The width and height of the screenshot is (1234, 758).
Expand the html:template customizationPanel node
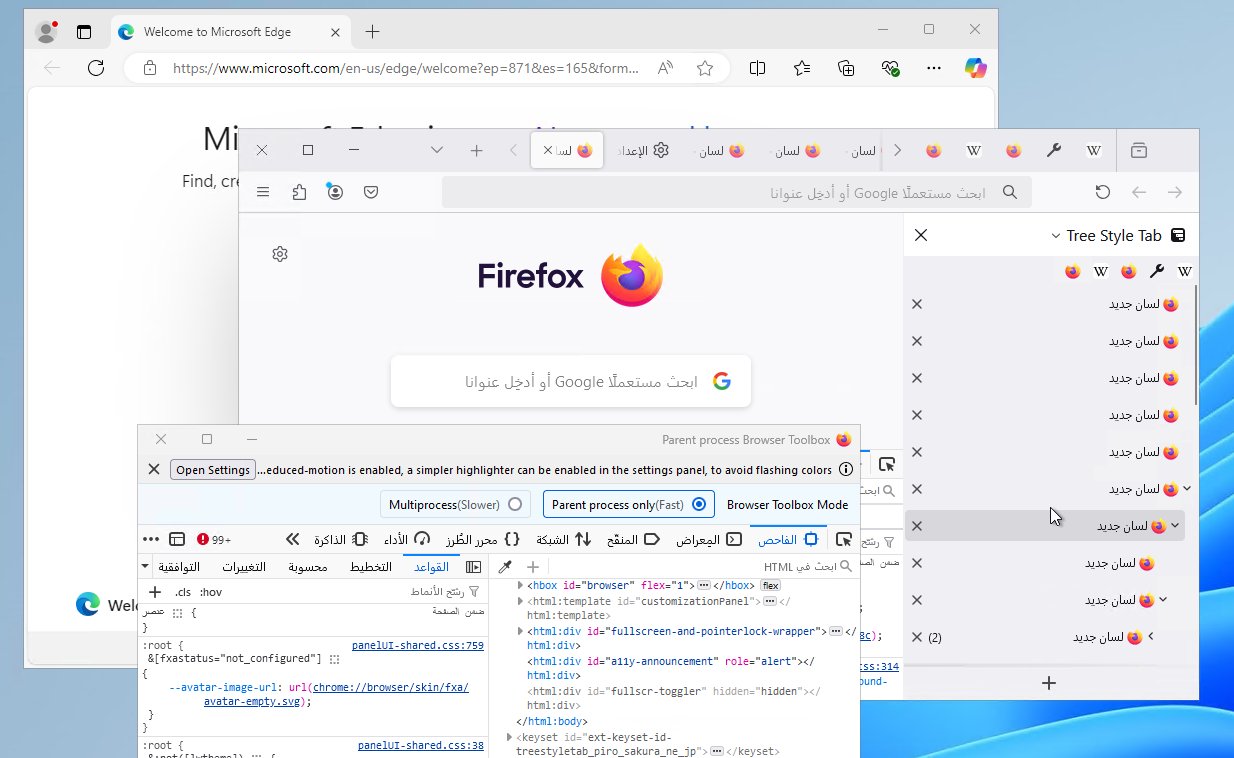[x=520, y=601]
